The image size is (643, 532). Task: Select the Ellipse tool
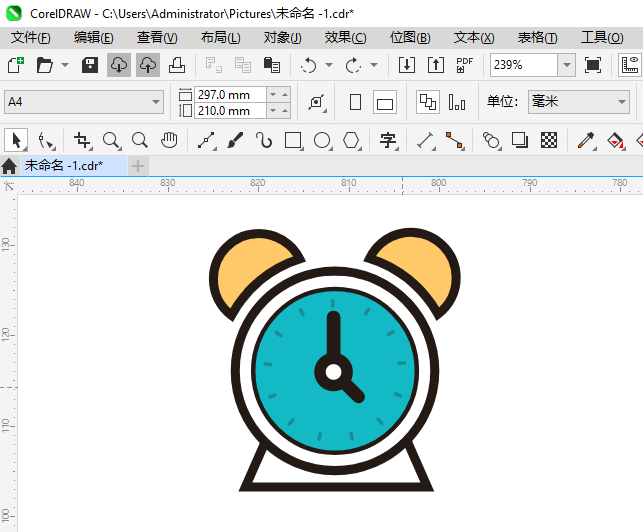(323, 140)
